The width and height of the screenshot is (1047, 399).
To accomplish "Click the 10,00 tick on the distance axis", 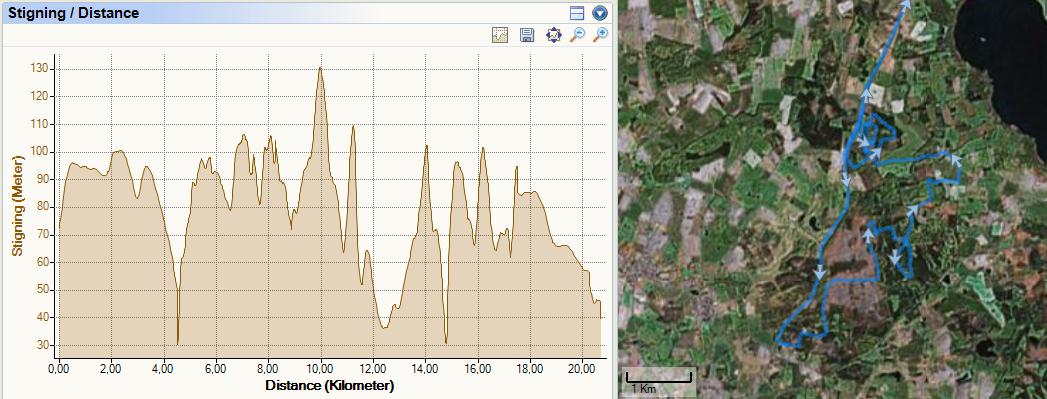I will (x=321, y=368).
